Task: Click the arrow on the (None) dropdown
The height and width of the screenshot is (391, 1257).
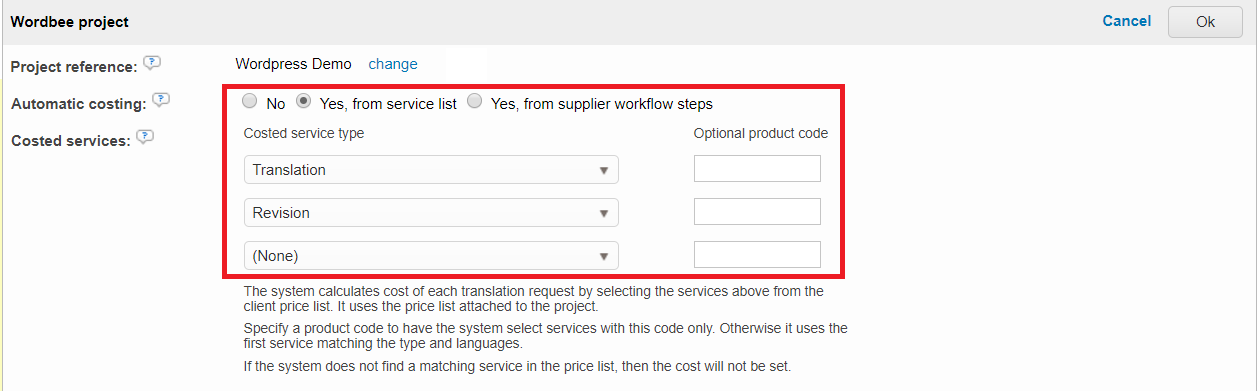Action: [x=603, y=257]
